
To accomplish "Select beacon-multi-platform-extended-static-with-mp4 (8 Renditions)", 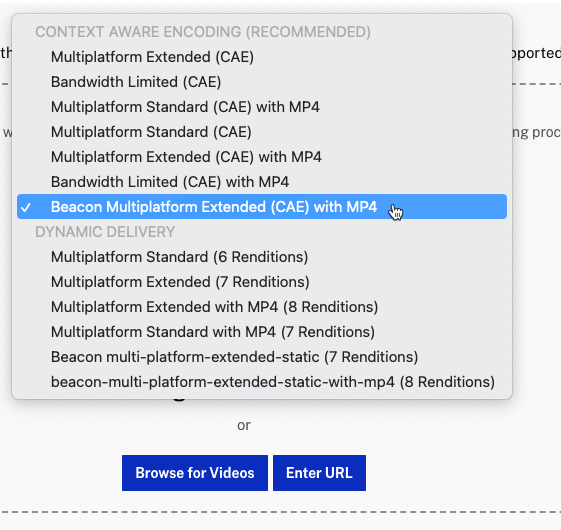I will point(262,382).
